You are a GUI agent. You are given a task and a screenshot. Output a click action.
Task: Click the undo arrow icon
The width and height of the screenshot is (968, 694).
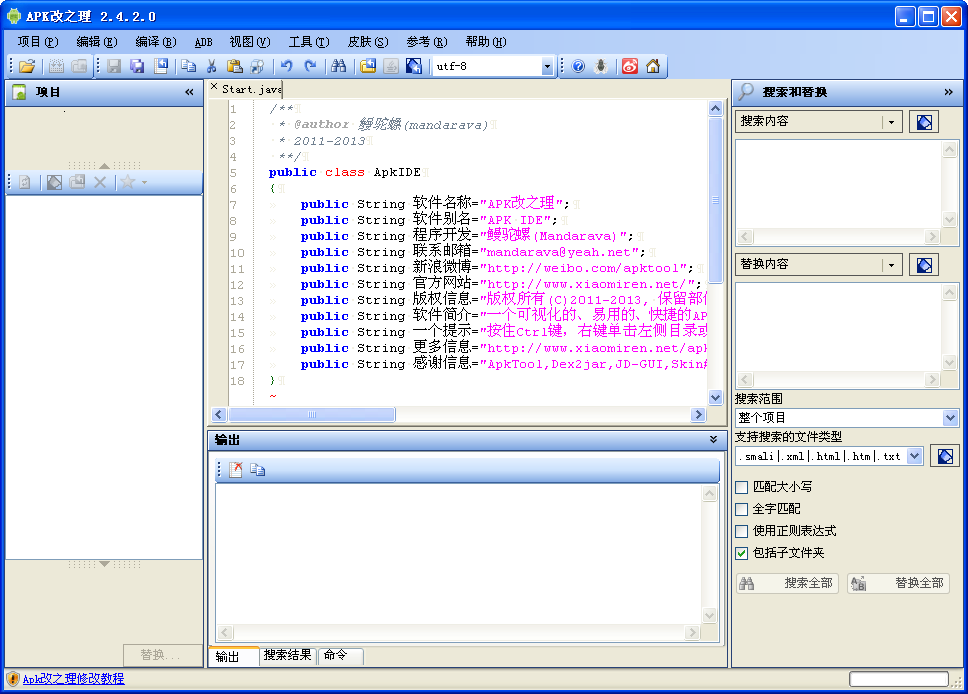point(286,66)
